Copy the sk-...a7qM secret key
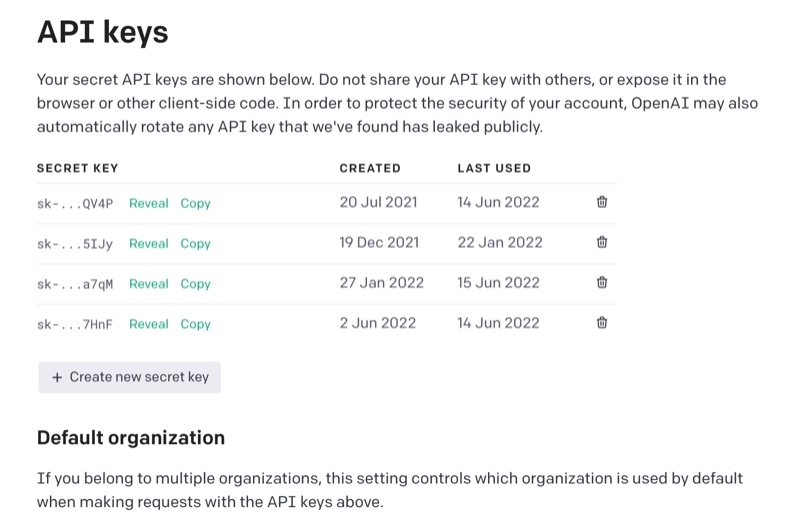 (195, 284)
